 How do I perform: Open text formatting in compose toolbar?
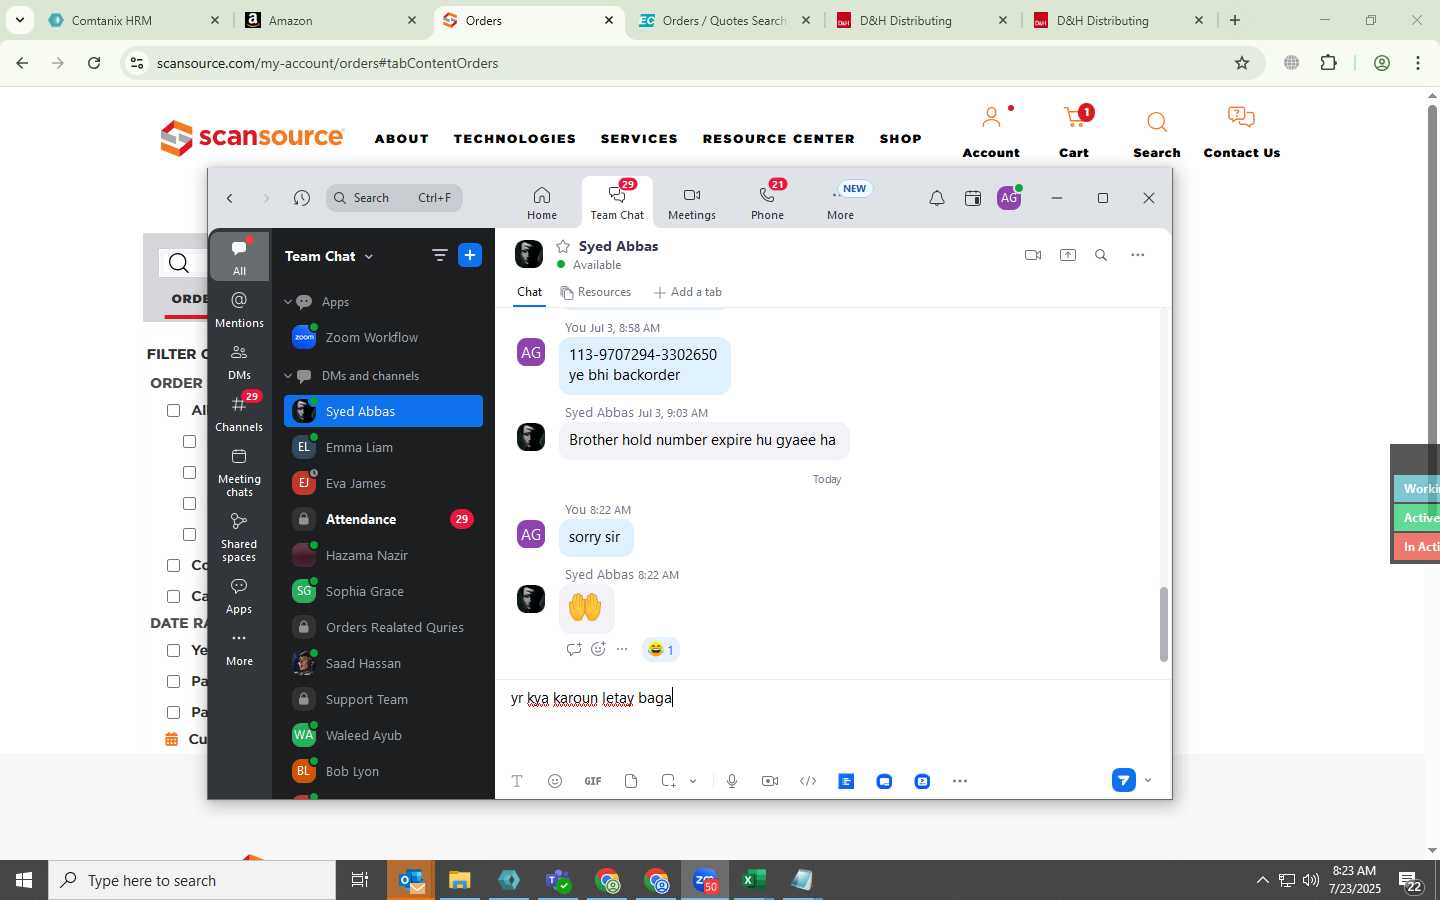pyautogui.click(x=517, y=781)
